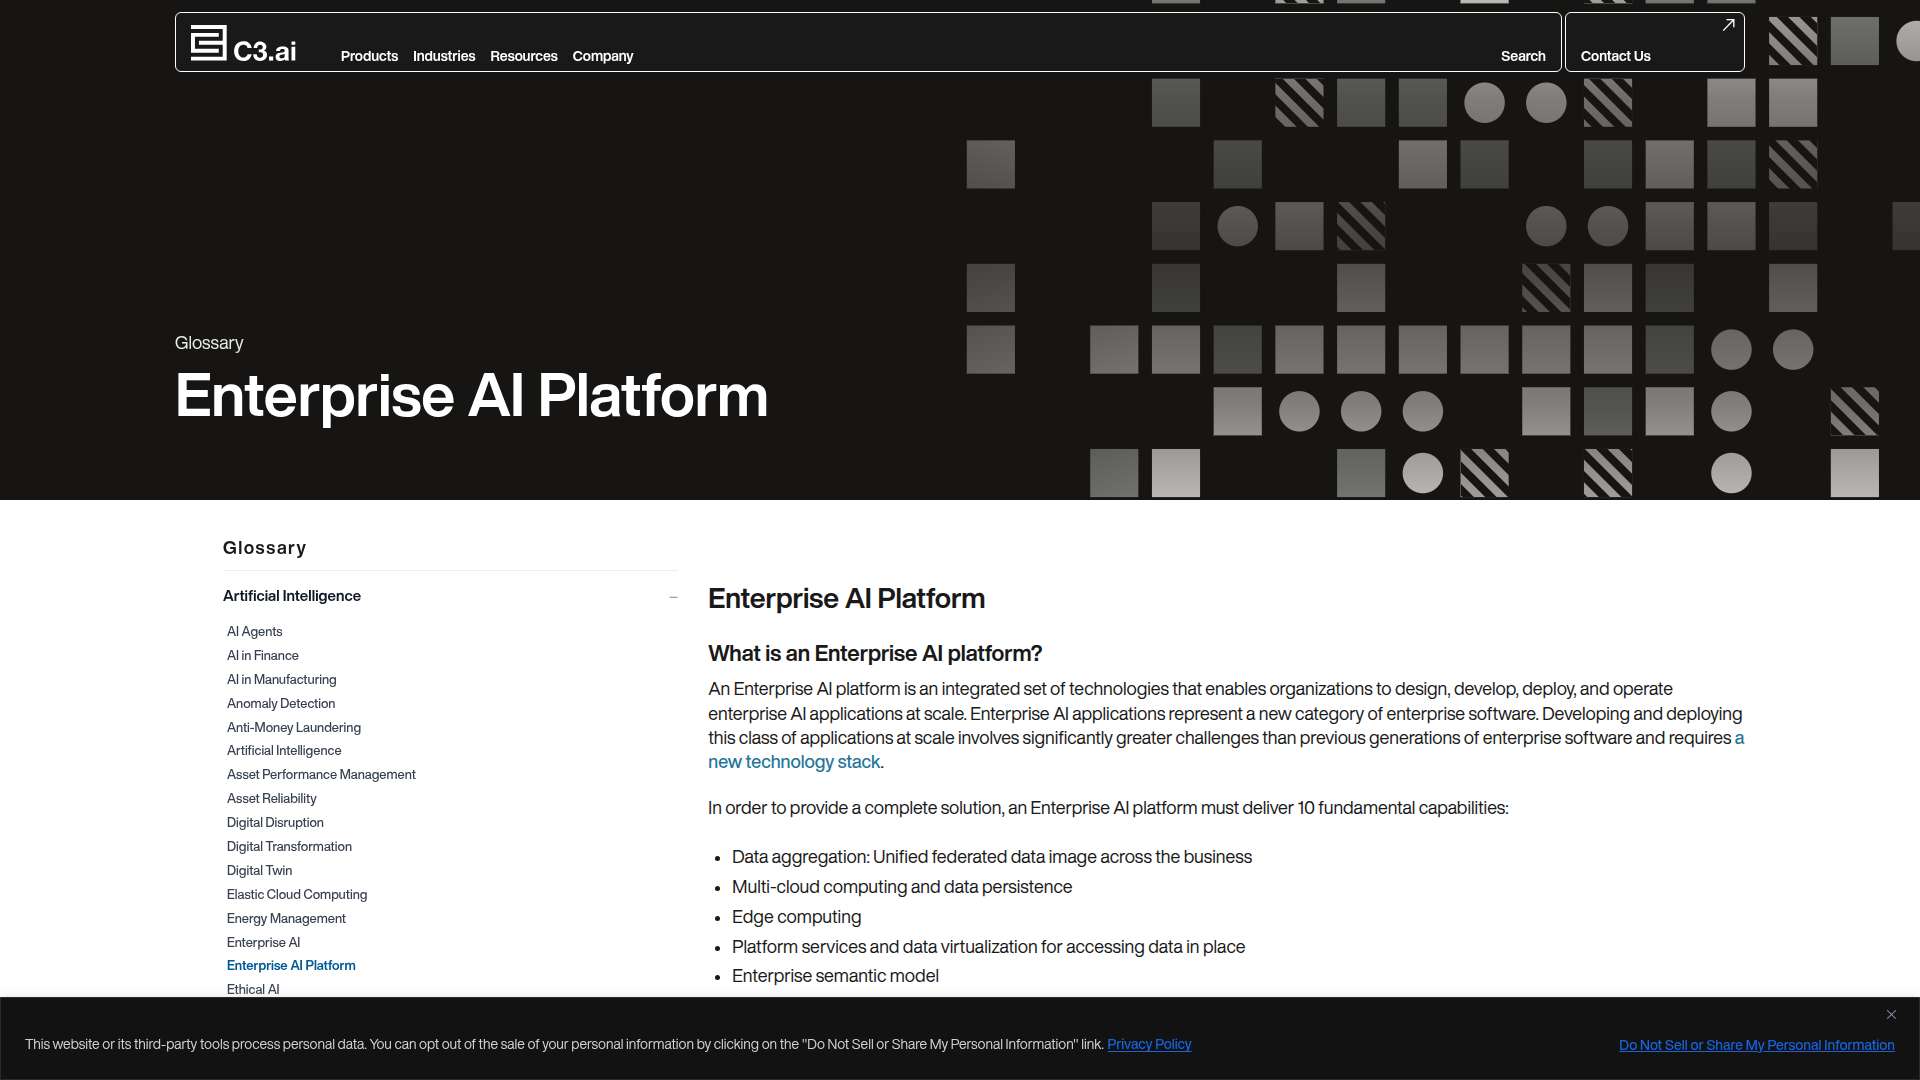Screen dimensions: 1920x1080
Task: Click 'Edge computing' bullet text
Action: tap(796, 917)
